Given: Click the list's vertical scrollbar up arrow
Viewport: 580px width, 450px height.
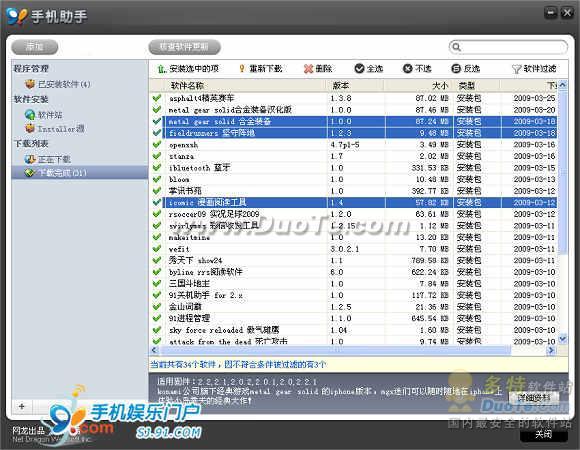Looking at the screenshot, I should point(563,85).
